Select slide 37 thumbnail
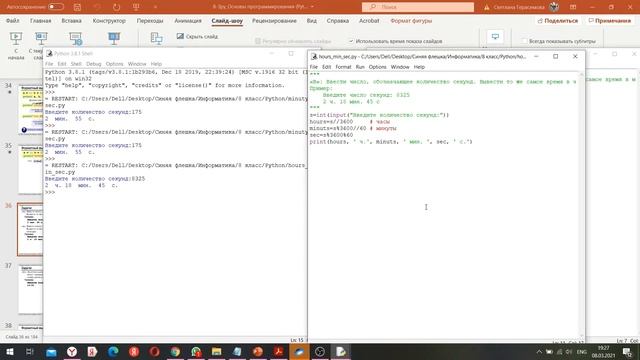Image resolution: width=640 pixels, height=360 pixels. coord(31,289)
